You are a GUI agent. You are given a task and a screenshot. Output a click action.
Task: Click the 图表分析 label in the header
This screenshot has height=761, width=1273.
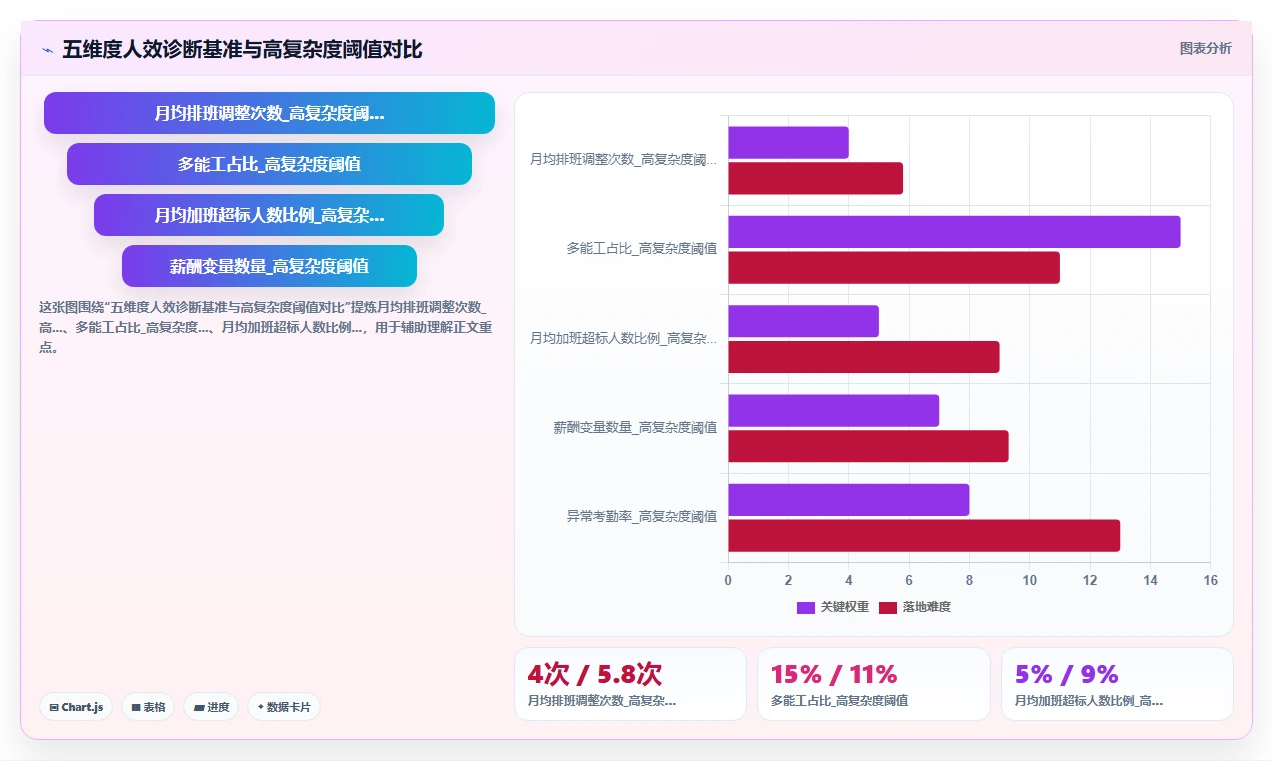(1205, 48)
